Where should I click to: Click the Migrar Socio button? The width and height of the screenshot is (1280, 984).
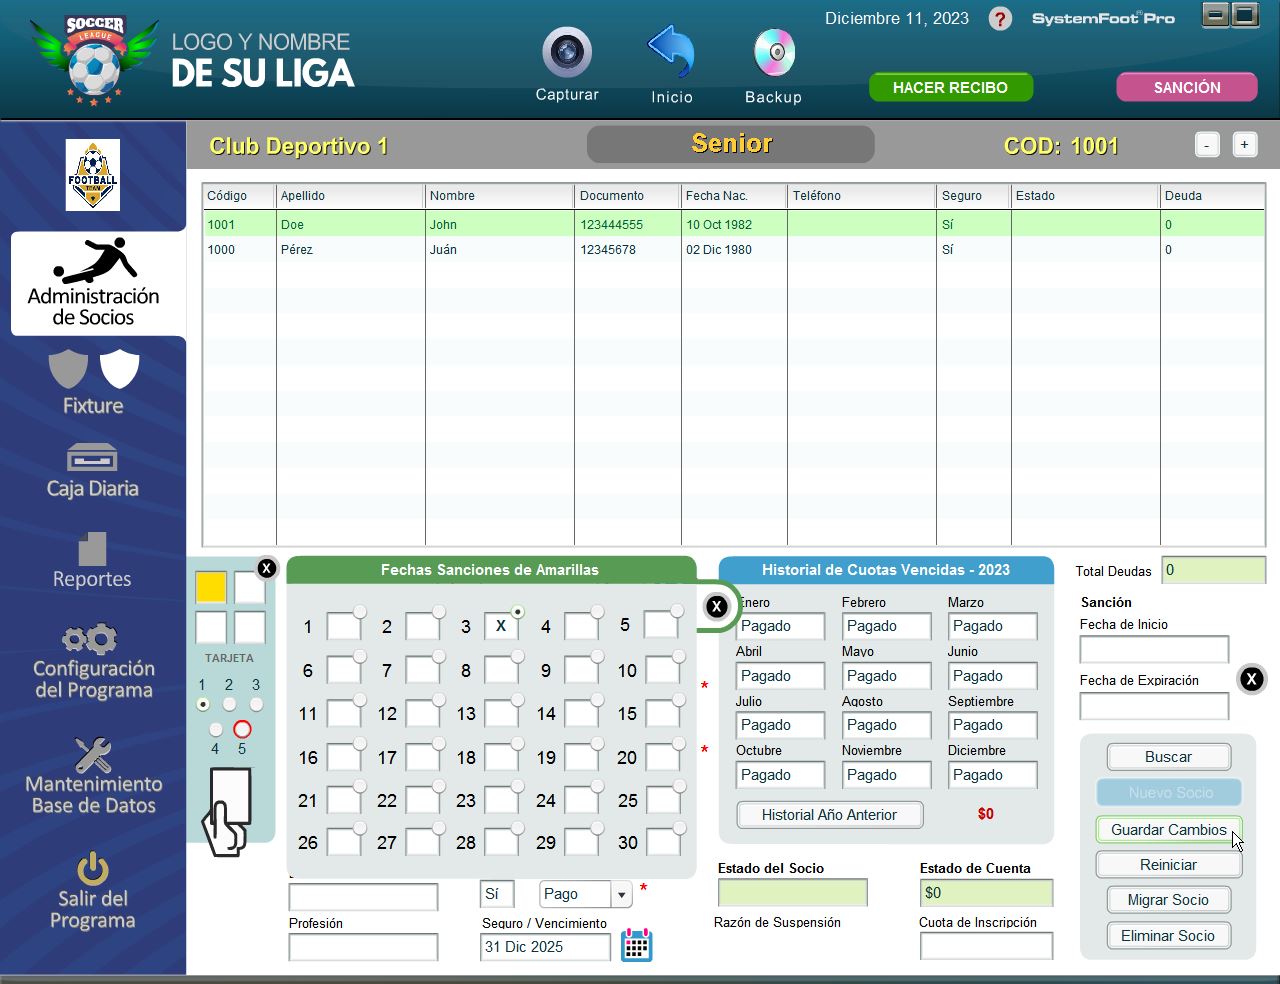click(x=1168, y=900)
